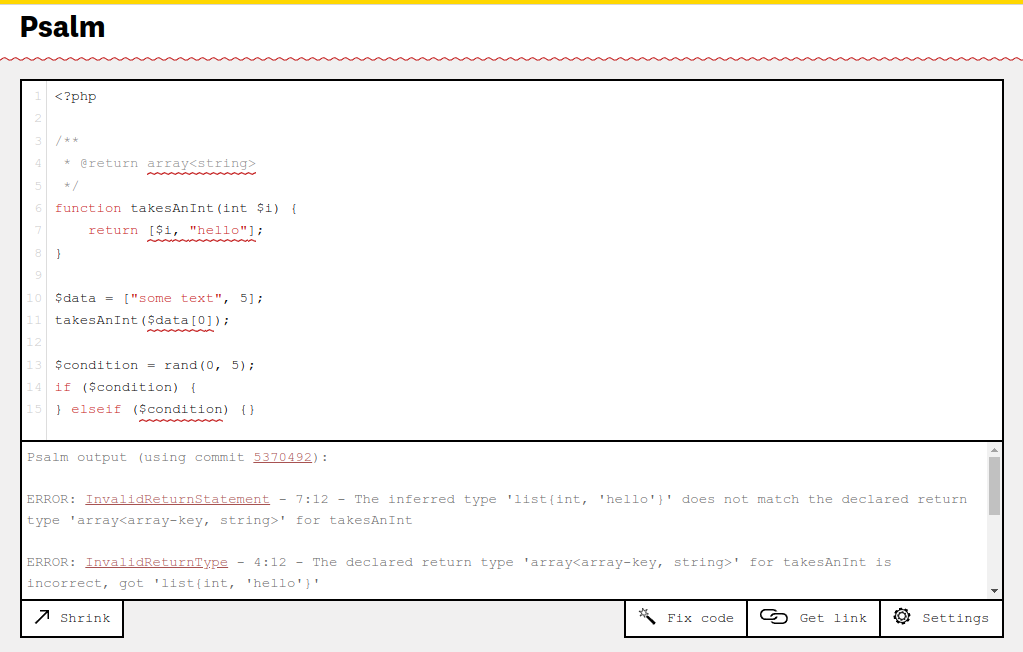
Task: Click the if keyword on line 14
Action: click(x=63, y=388)
